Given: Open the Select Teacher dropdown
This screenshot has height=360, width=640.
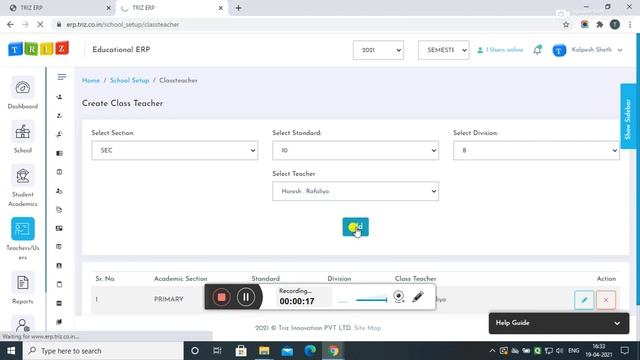Looking at the screenshot, I should point(356,191).
